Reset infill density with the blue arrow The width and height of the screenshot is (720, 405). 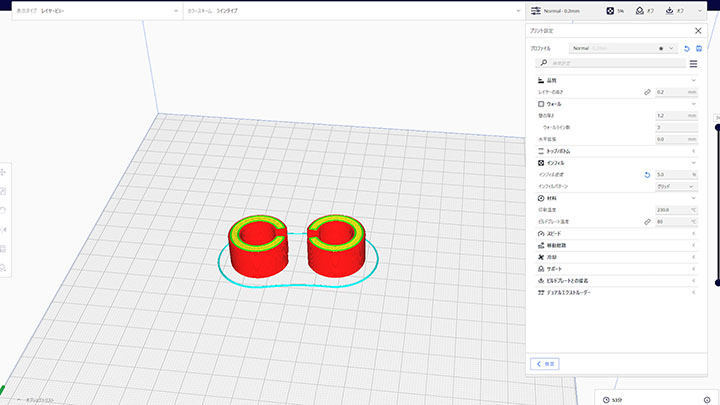(x=647, y=174)
